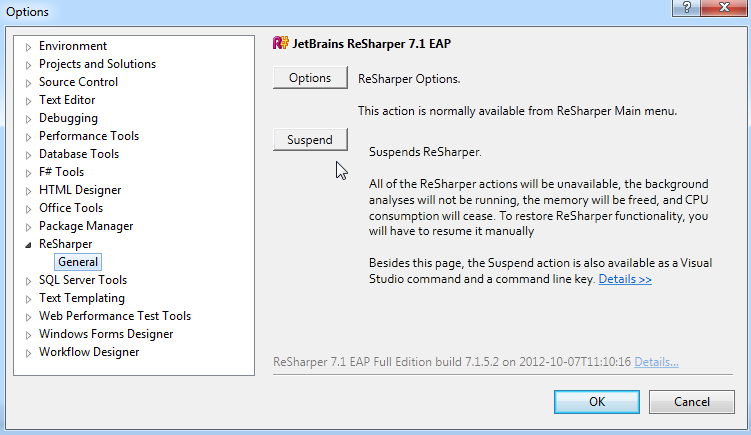This screenshot has width=751, height=435.
Task: Expand the Projects and Solutions arrow
Action: coord(28,65)
